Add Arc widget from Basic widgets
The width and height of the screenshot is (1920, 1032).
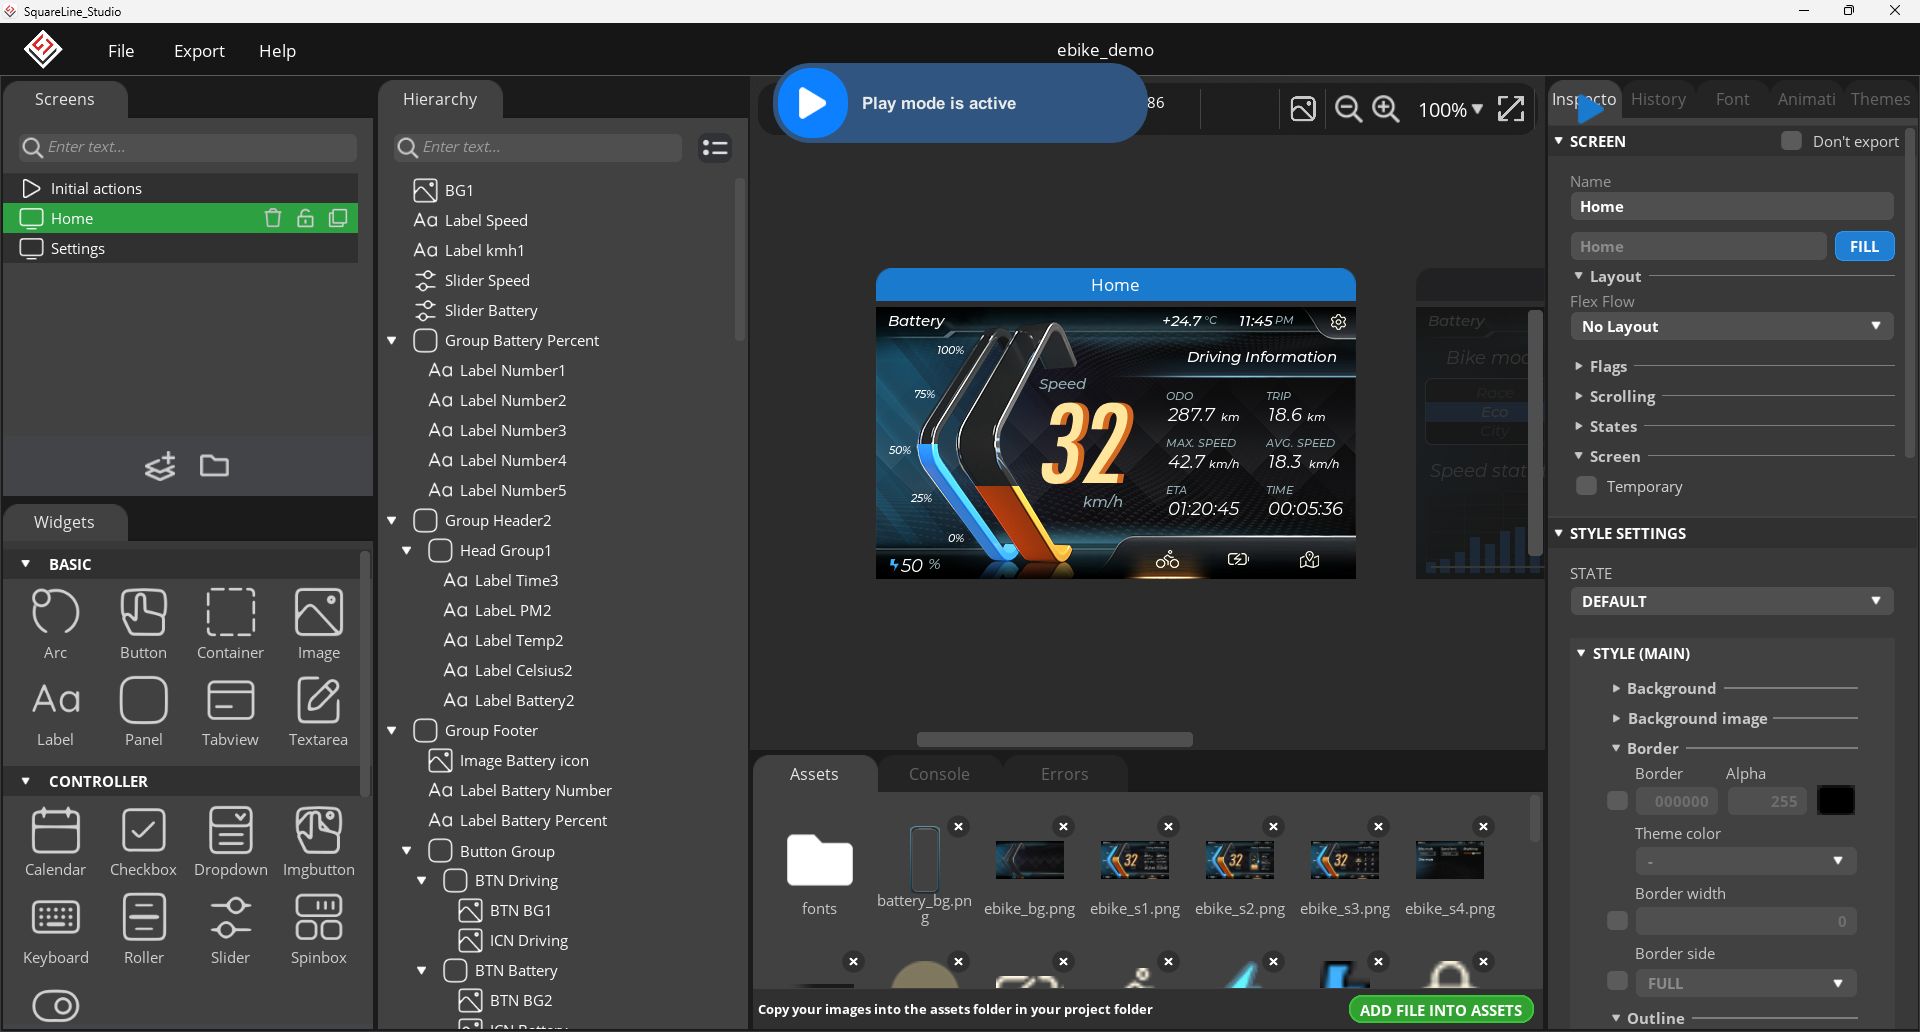tap(55, 624)
